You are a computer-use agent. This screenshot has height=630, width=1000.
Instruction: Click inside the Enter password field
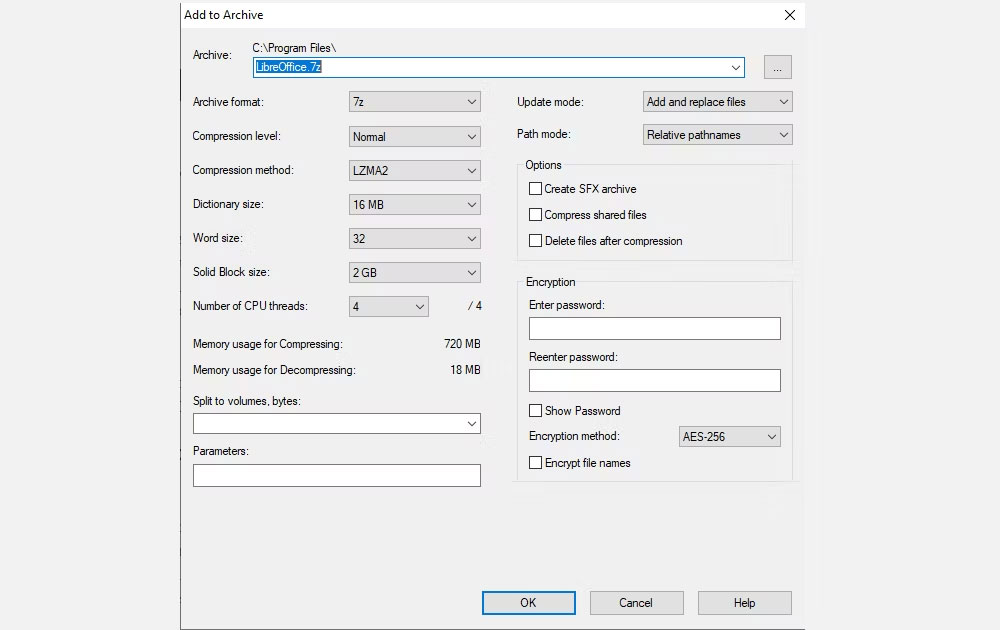654,328
